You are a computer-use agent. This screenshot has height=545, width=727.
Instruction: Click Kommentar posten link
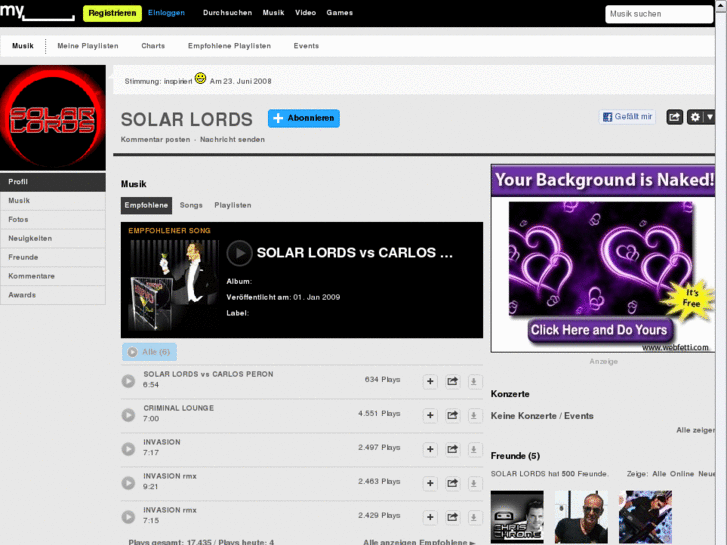pyautogui.click(x=155, y=140)
